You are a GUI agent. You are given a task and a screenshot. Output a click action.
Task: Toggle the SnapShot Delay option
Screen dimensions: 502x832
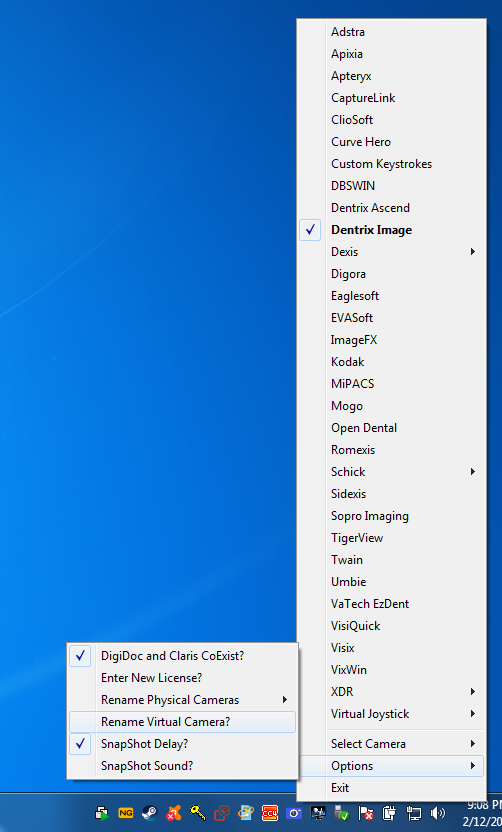pos(183,744)
